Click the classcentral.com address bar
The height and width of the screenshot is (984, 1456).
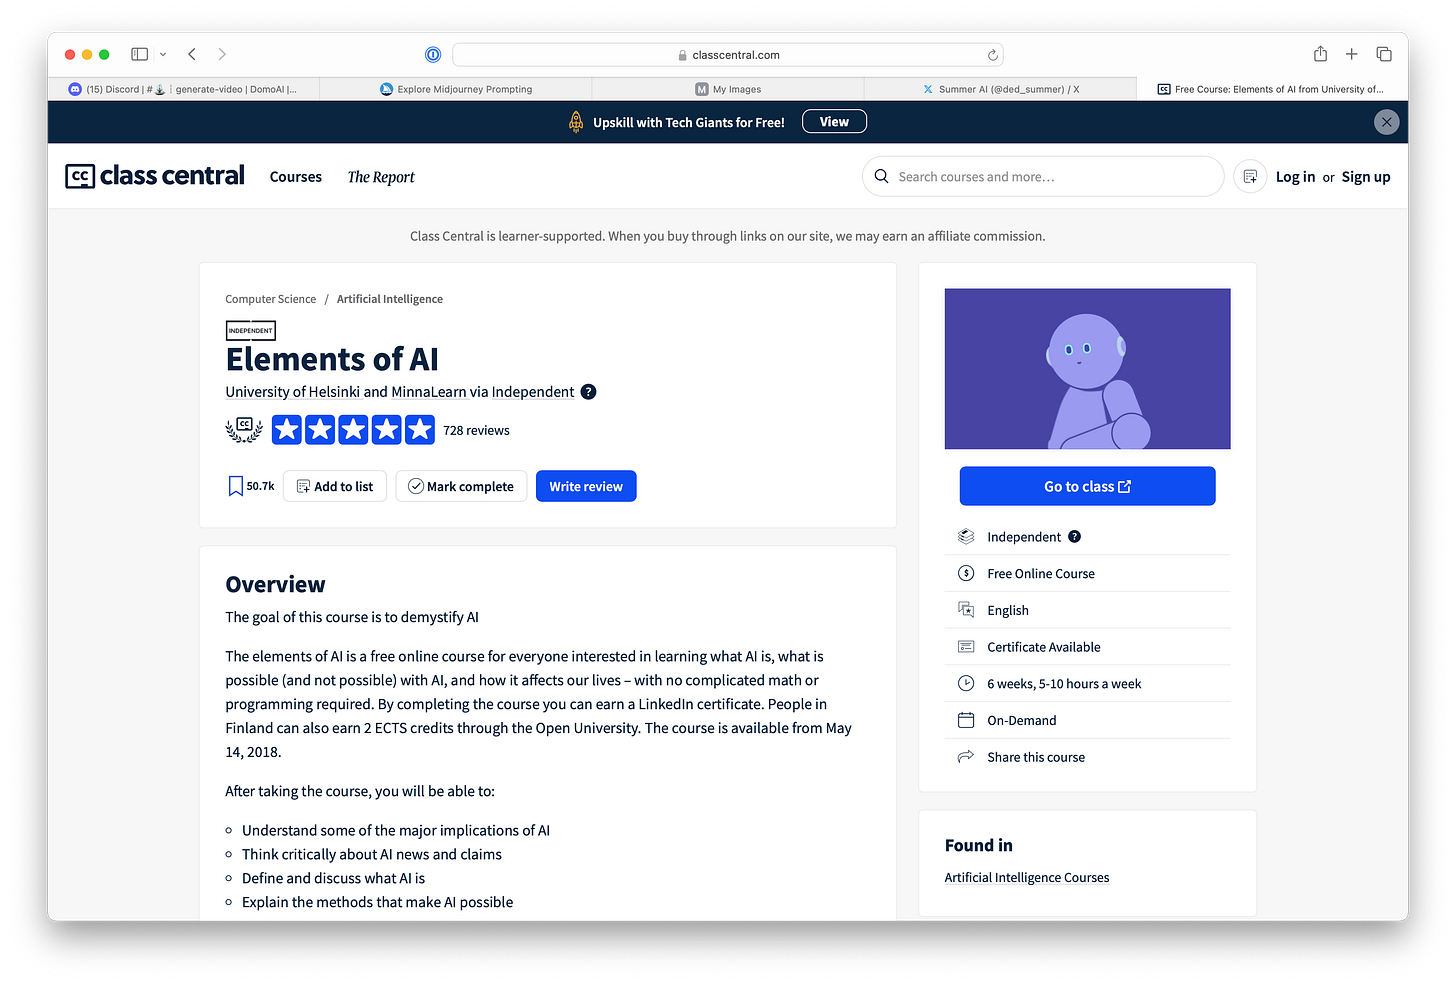click(x=728, y=55)
